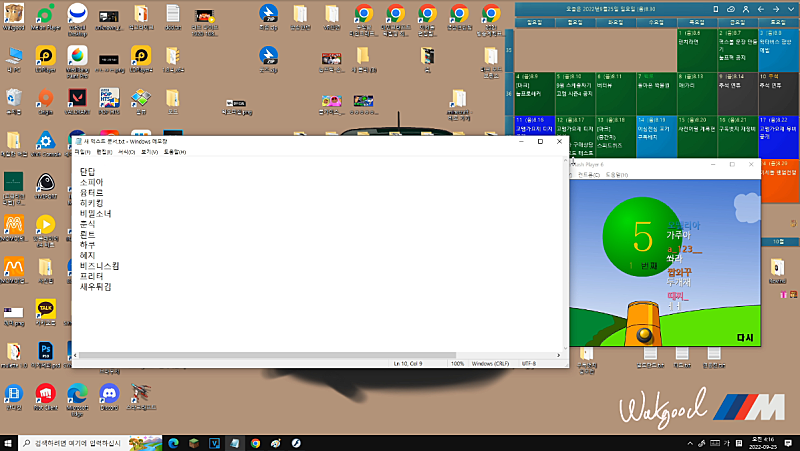Open the Microsoft Edge desktop shortcut

77,400
